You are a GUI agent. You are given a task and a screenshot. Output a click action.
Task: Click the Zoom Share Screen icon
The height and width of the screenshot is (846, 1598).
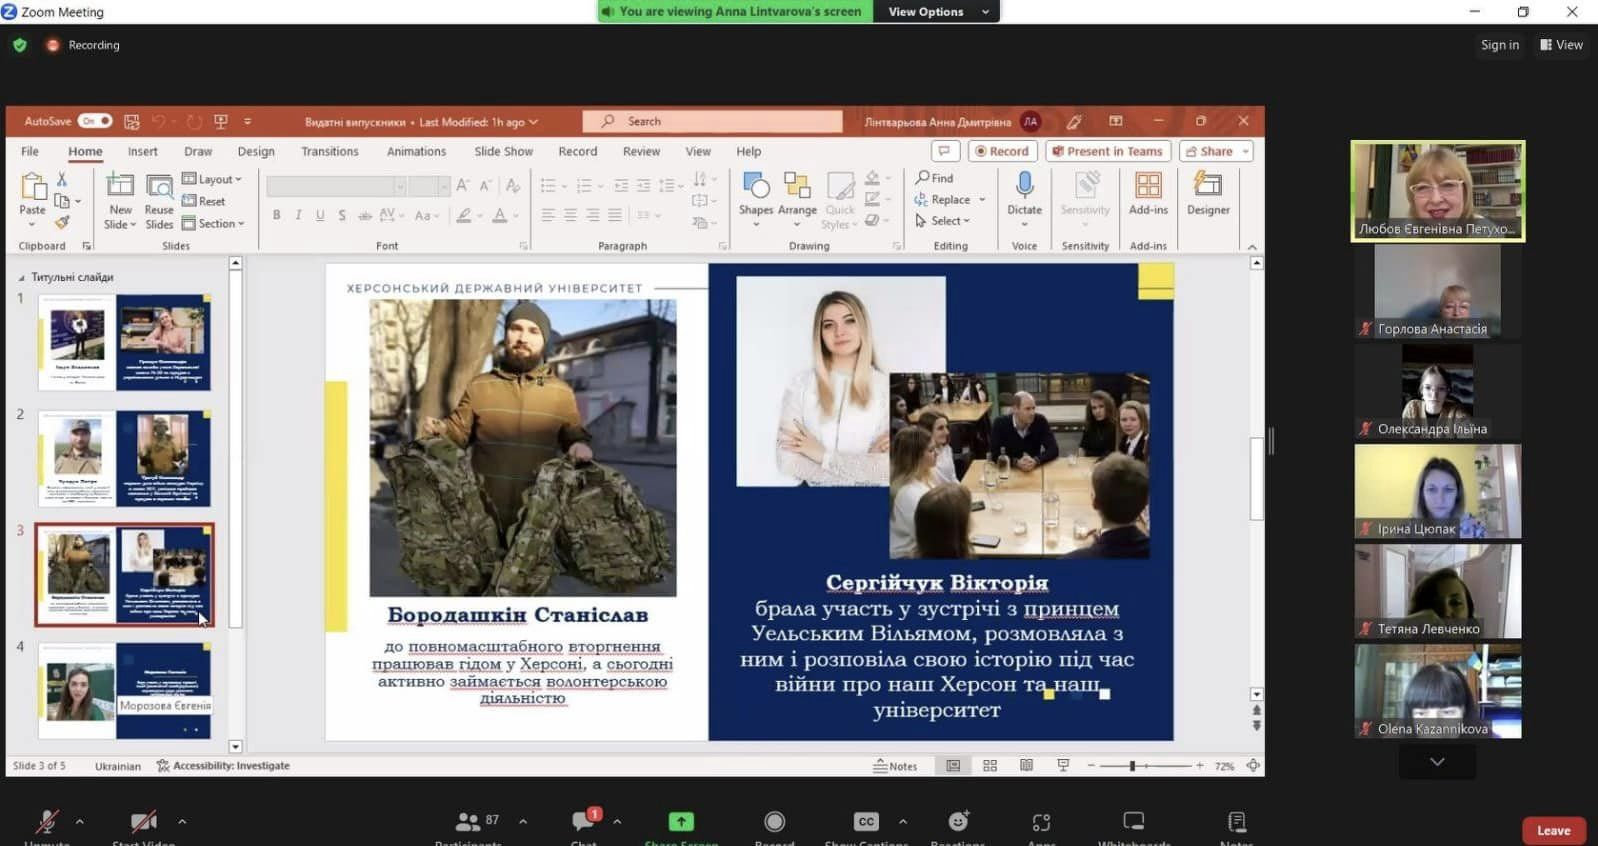pos(681,821)
